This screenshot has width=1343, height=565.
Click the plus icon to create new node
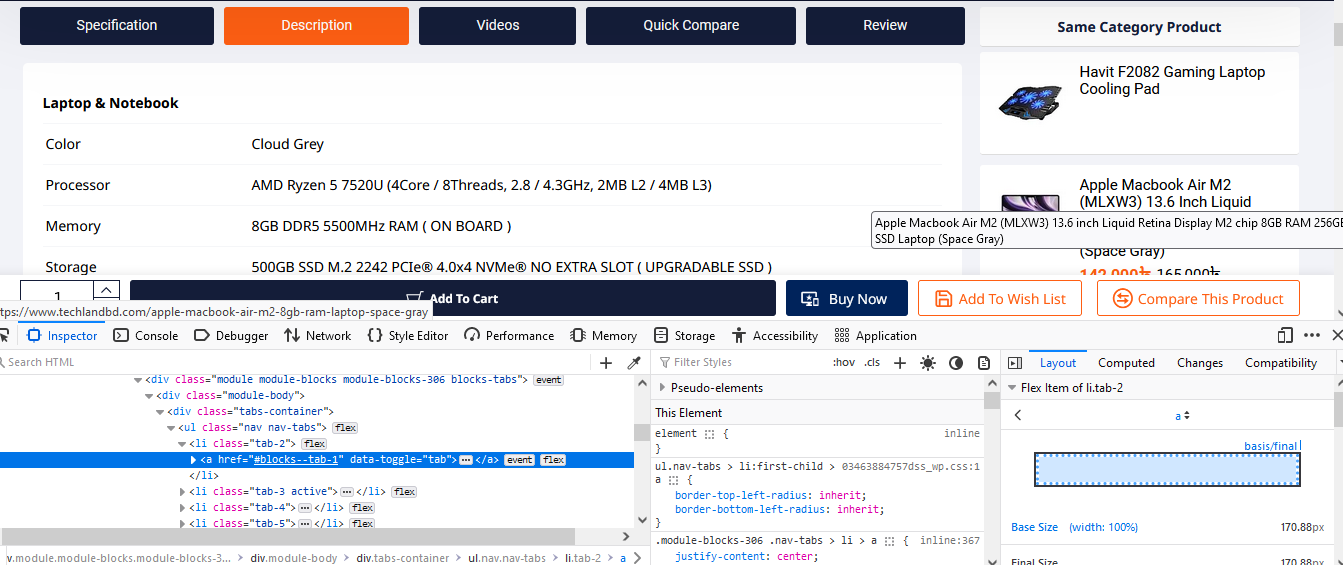point(606,363)
